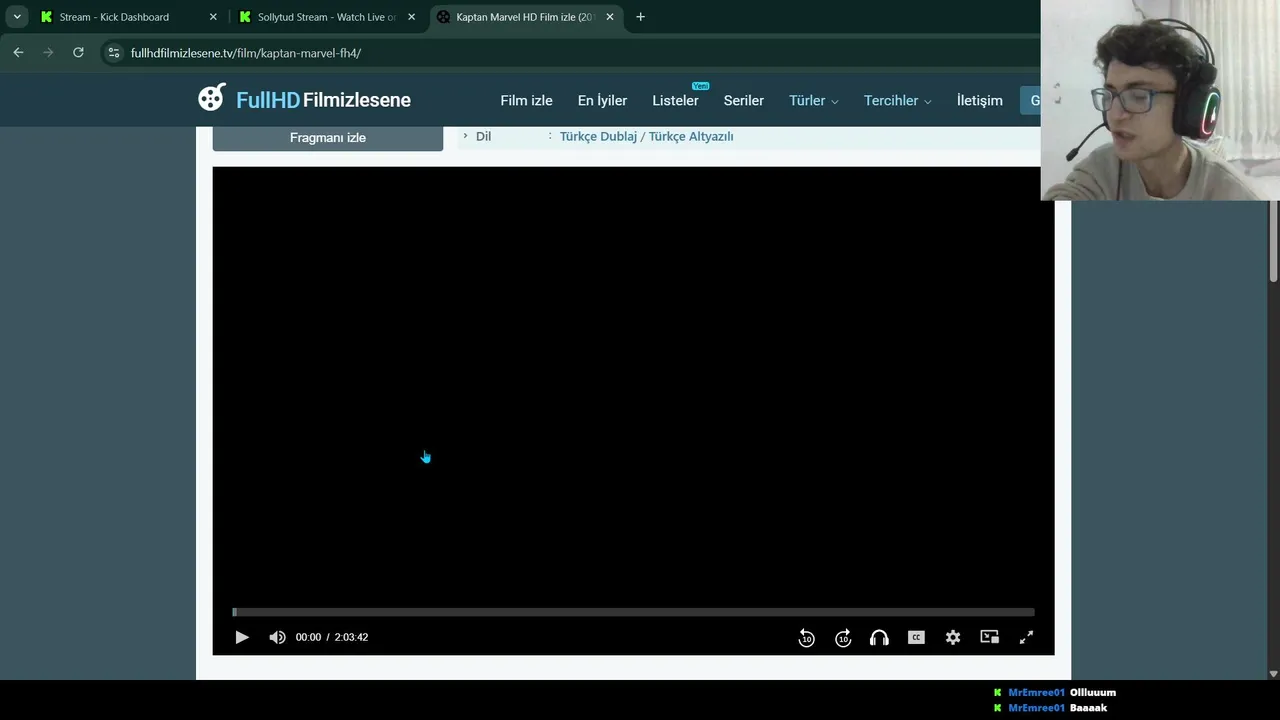The image size is (1280, 720).
Task: Close the Kick Dashboard tab
Action: click(x=213, y=17)
